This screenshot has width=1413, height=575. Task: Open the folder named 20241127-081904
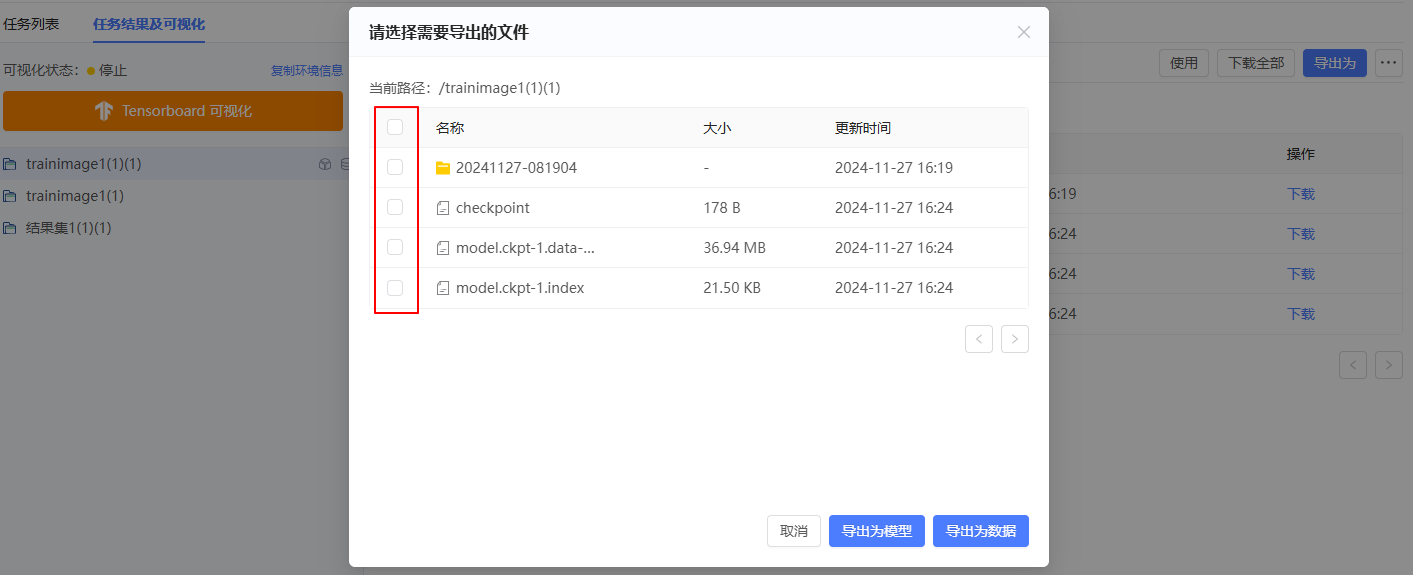(516, 168)
